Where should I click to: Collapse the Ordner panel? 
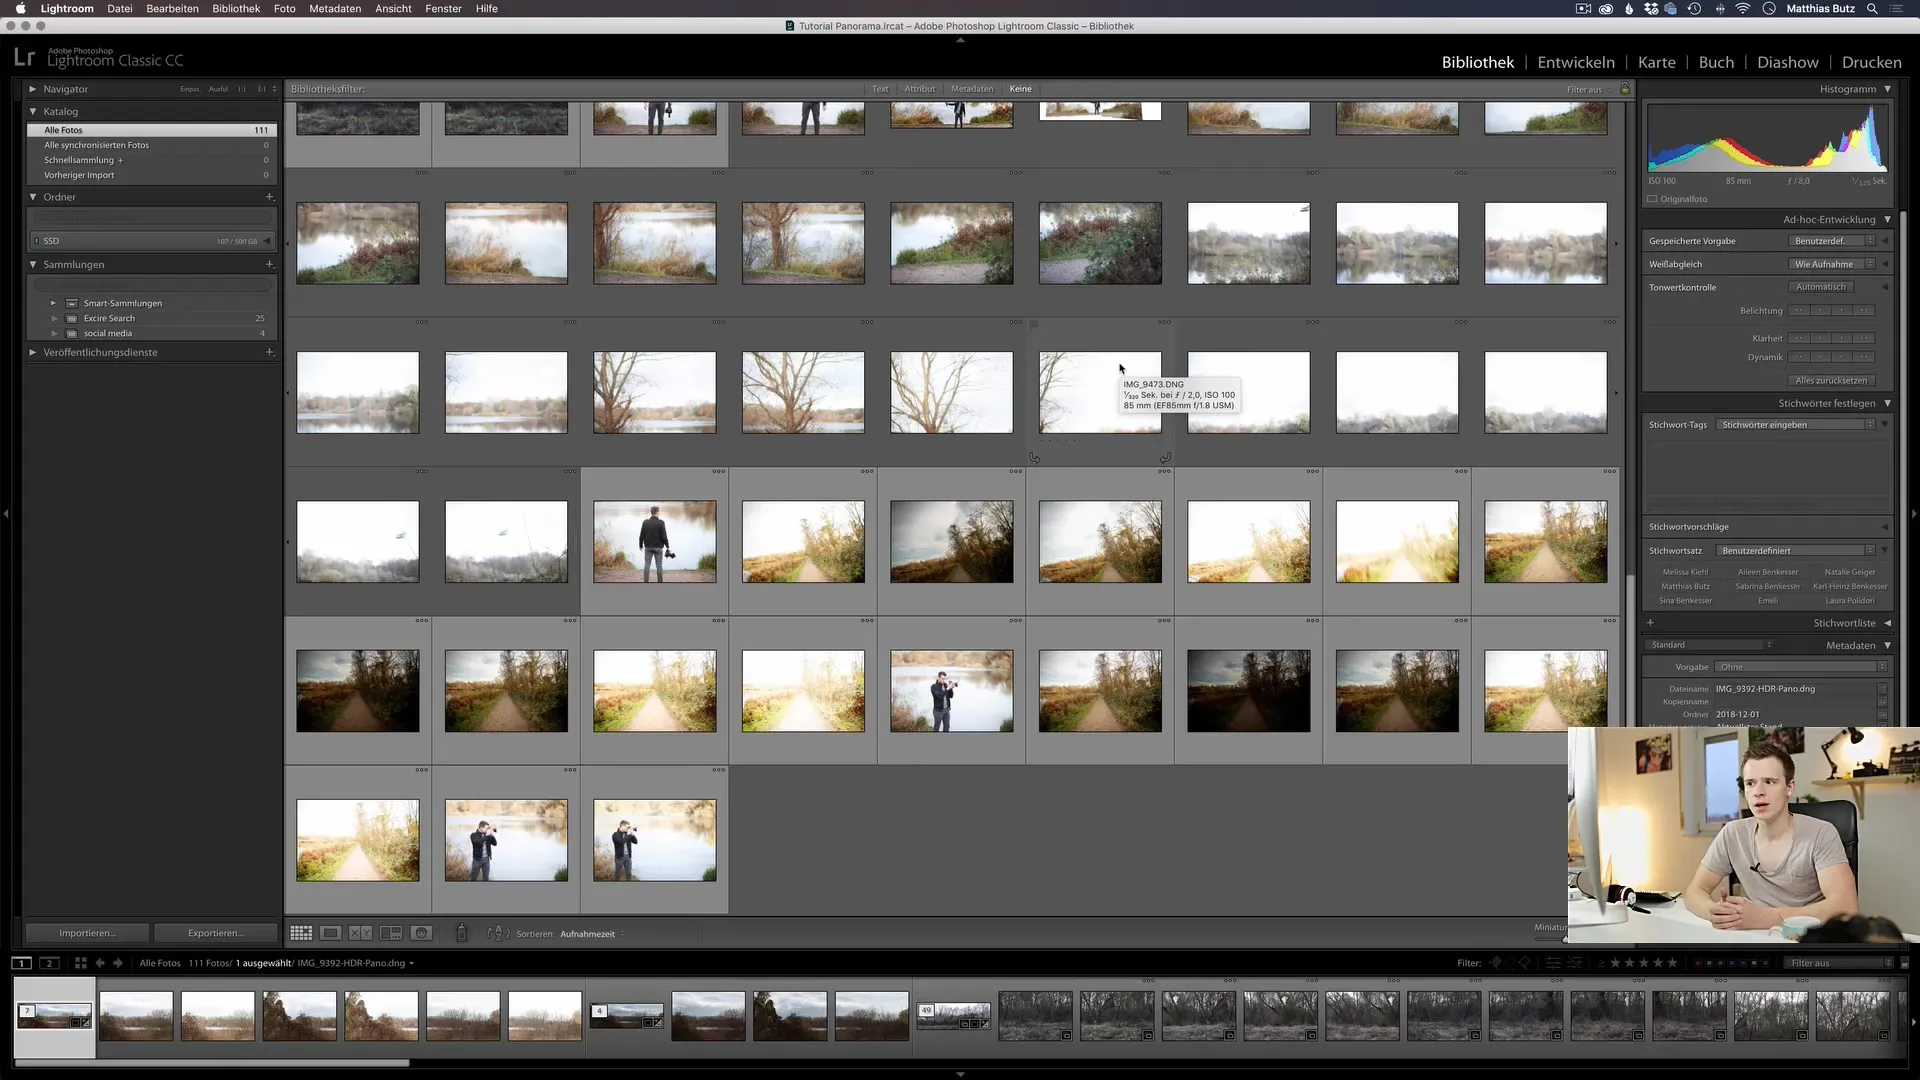point(33,197)
